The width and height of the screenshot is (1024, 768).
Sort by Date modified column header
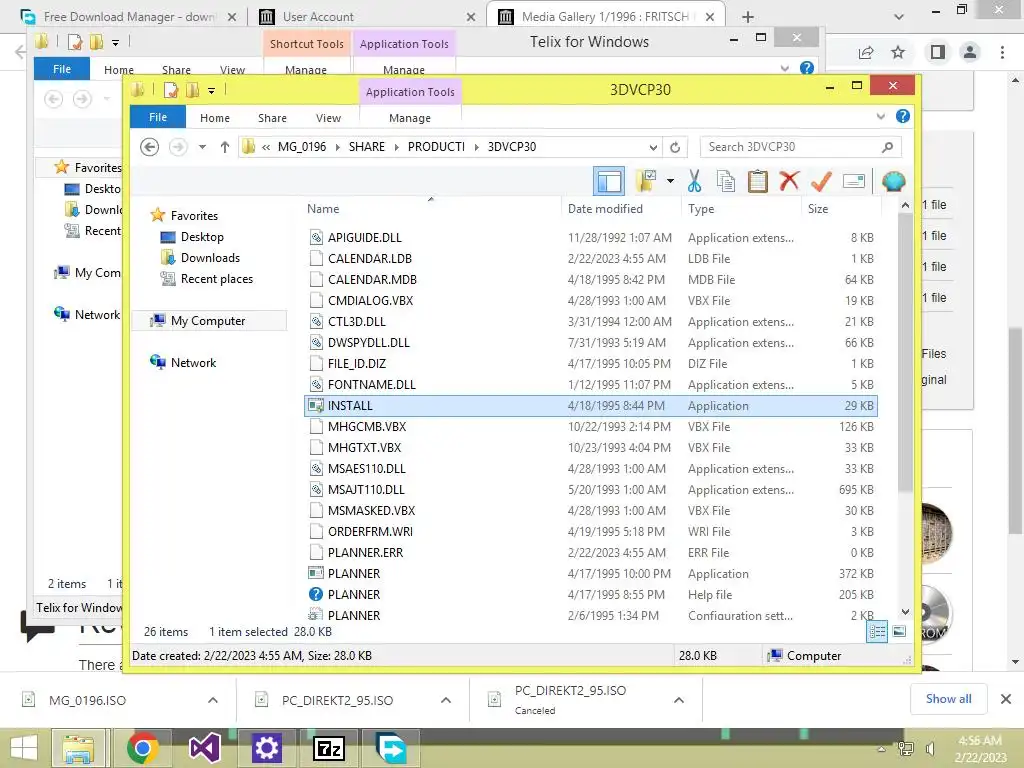coord(605,208)
